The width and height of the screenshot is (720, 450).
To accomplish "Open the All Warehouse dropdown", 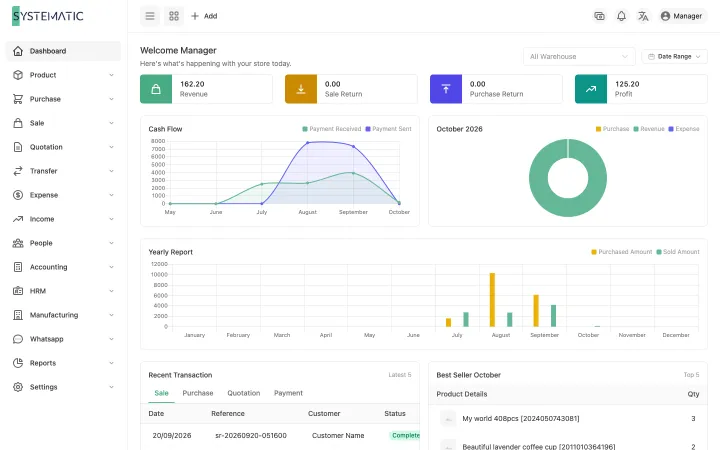I will [579, 56].
